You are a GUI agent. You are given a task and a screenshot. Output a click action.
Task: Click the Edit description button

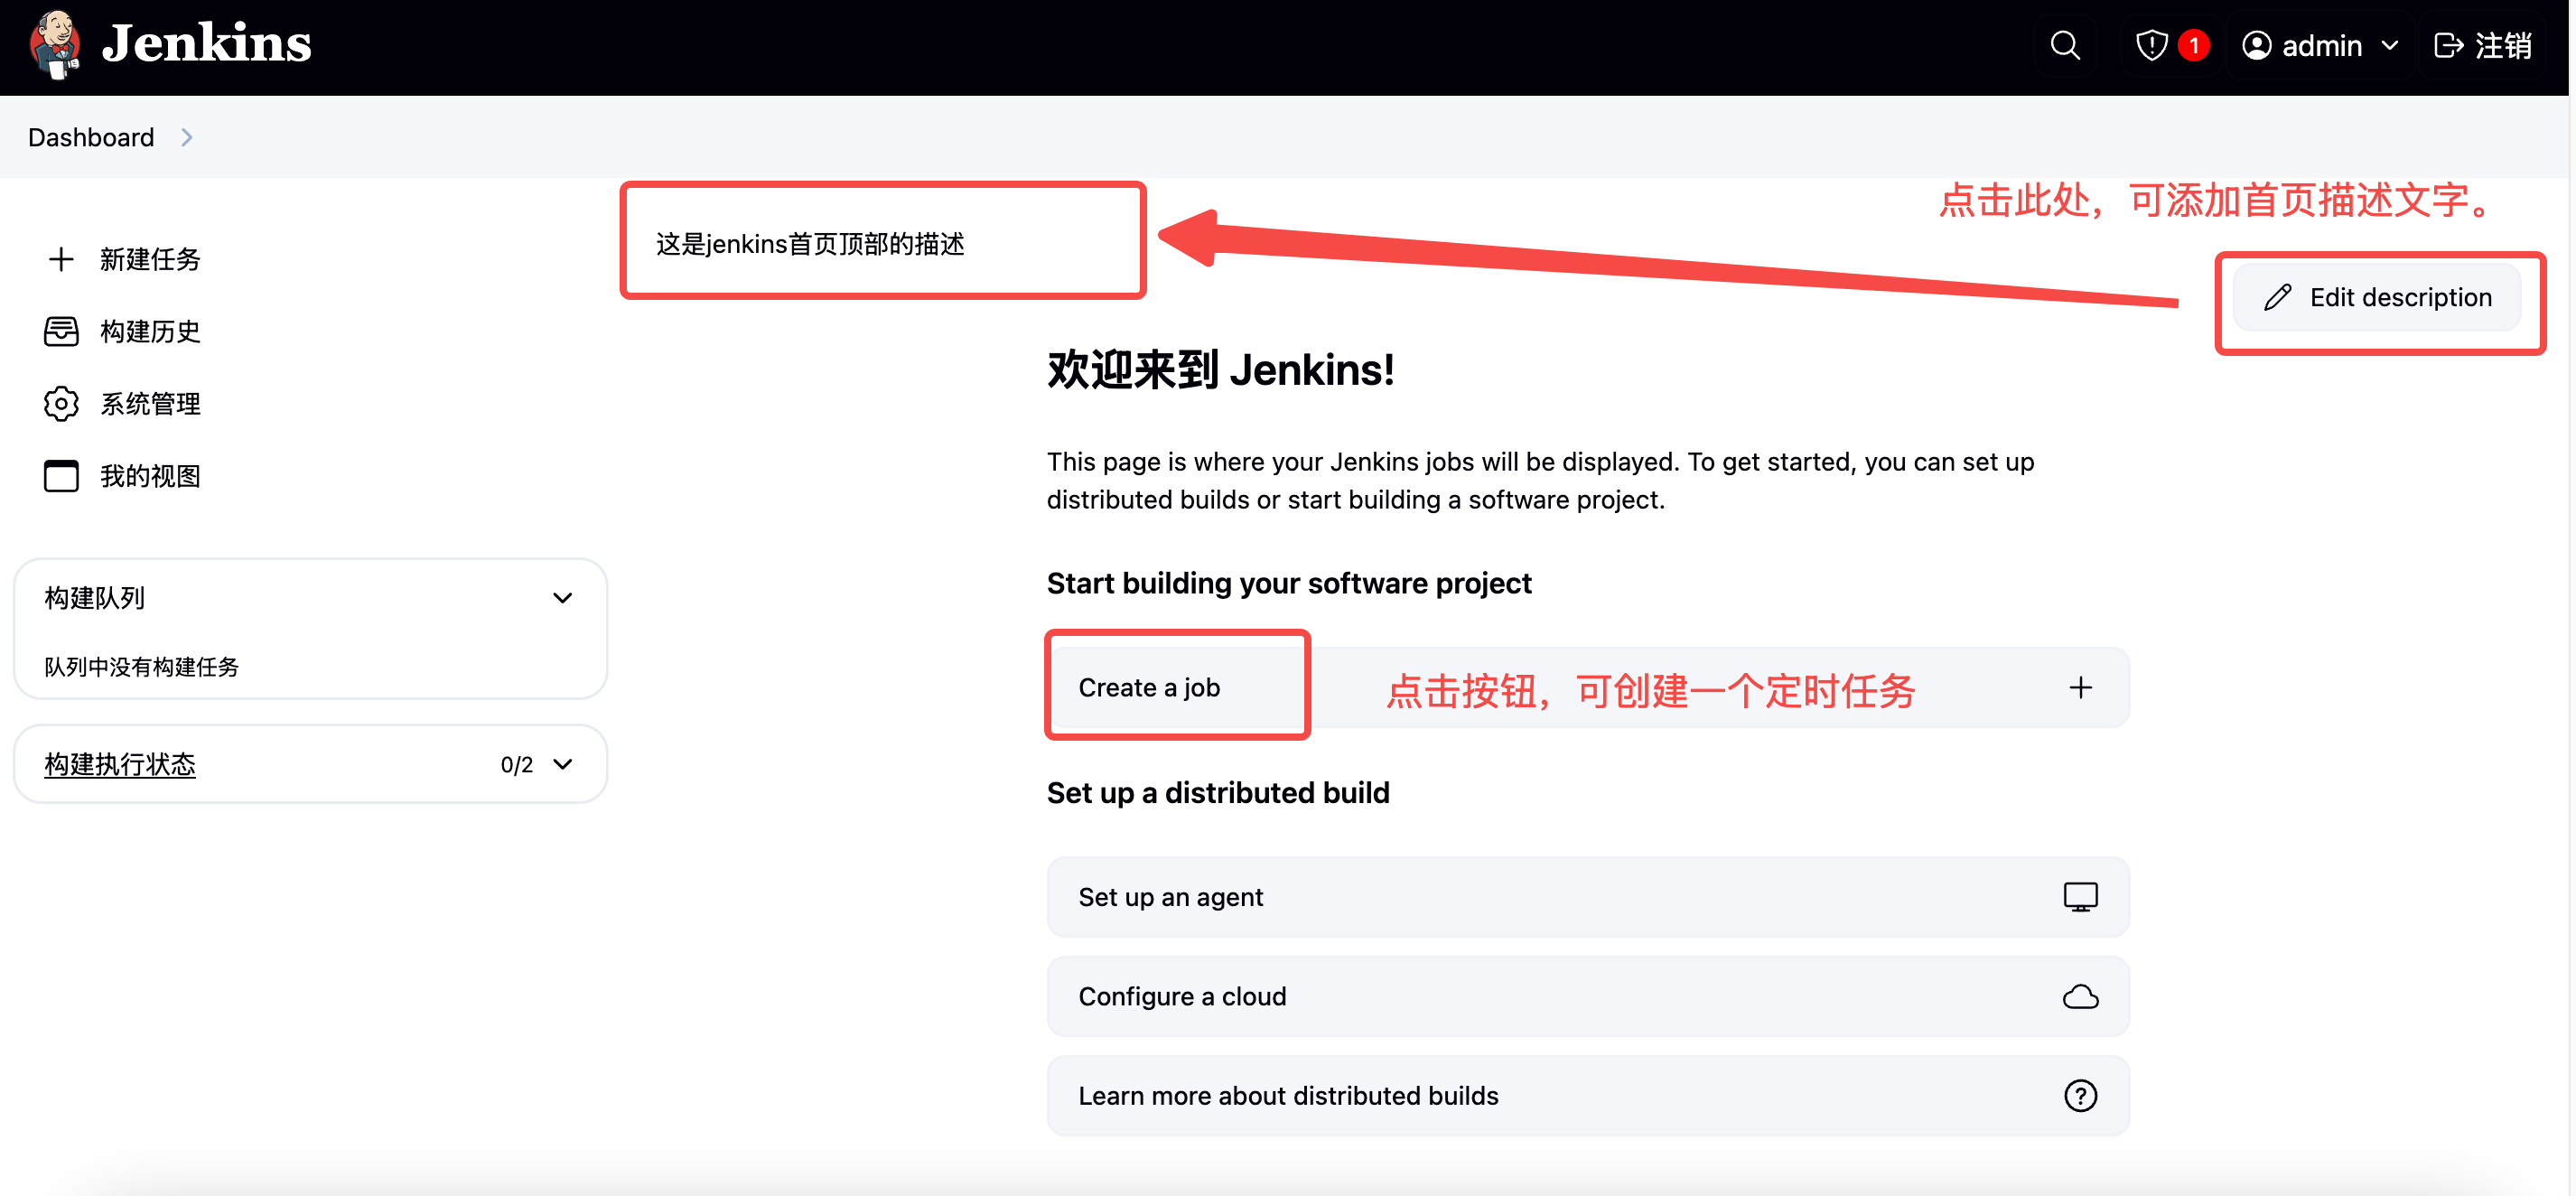click(x=2376, y=298)
